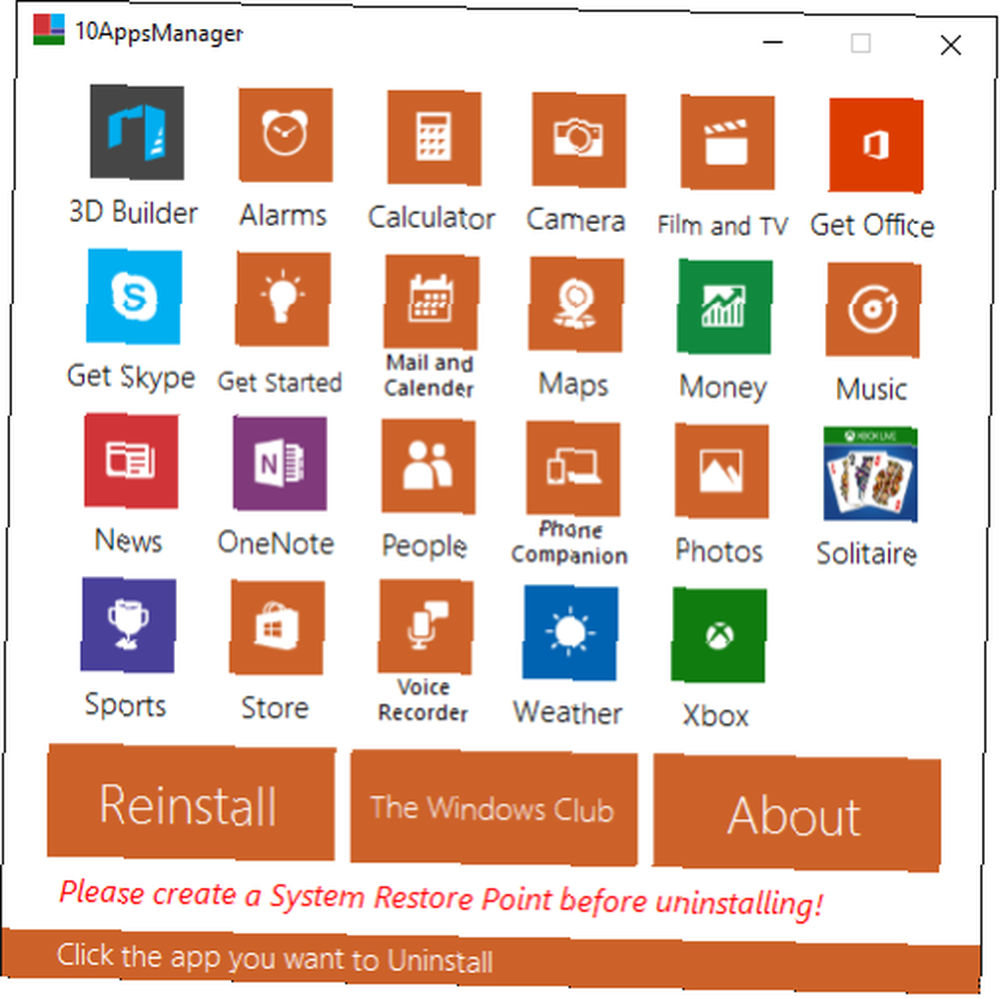Click the Reinstall button

pos(191,803)
